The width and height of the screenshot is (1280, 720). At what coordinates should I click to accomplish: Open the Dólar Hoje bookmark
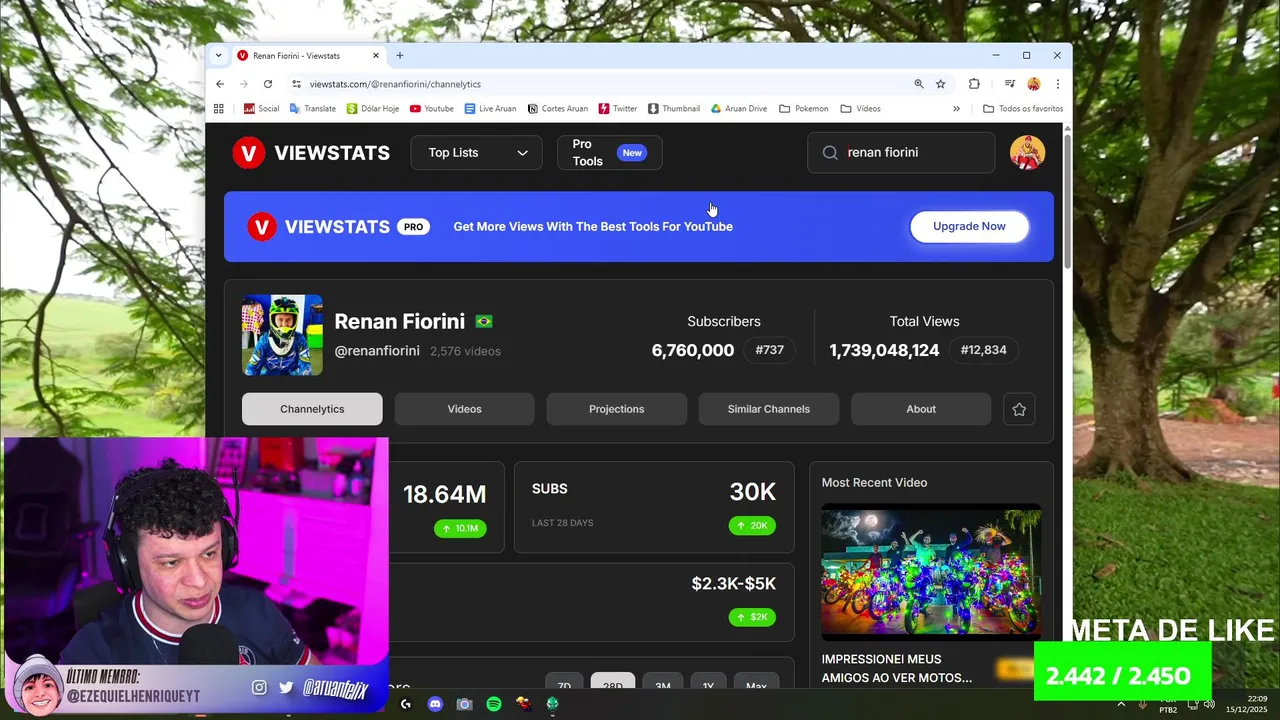click(x=373, y=108)
